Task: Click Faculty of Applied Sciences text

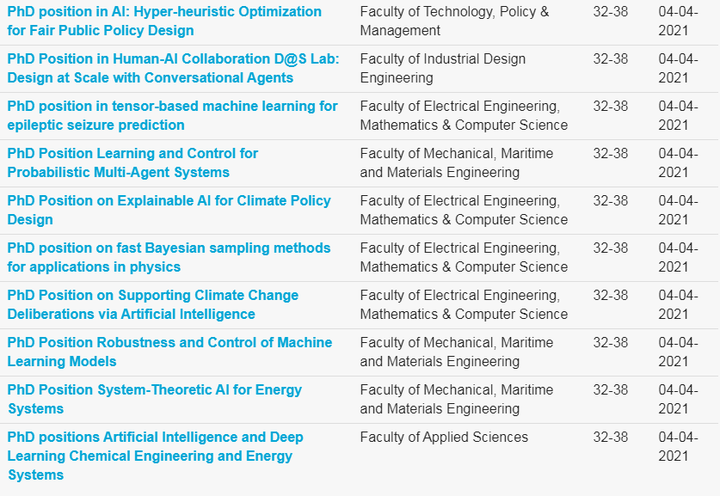Action: click(444, 437)
